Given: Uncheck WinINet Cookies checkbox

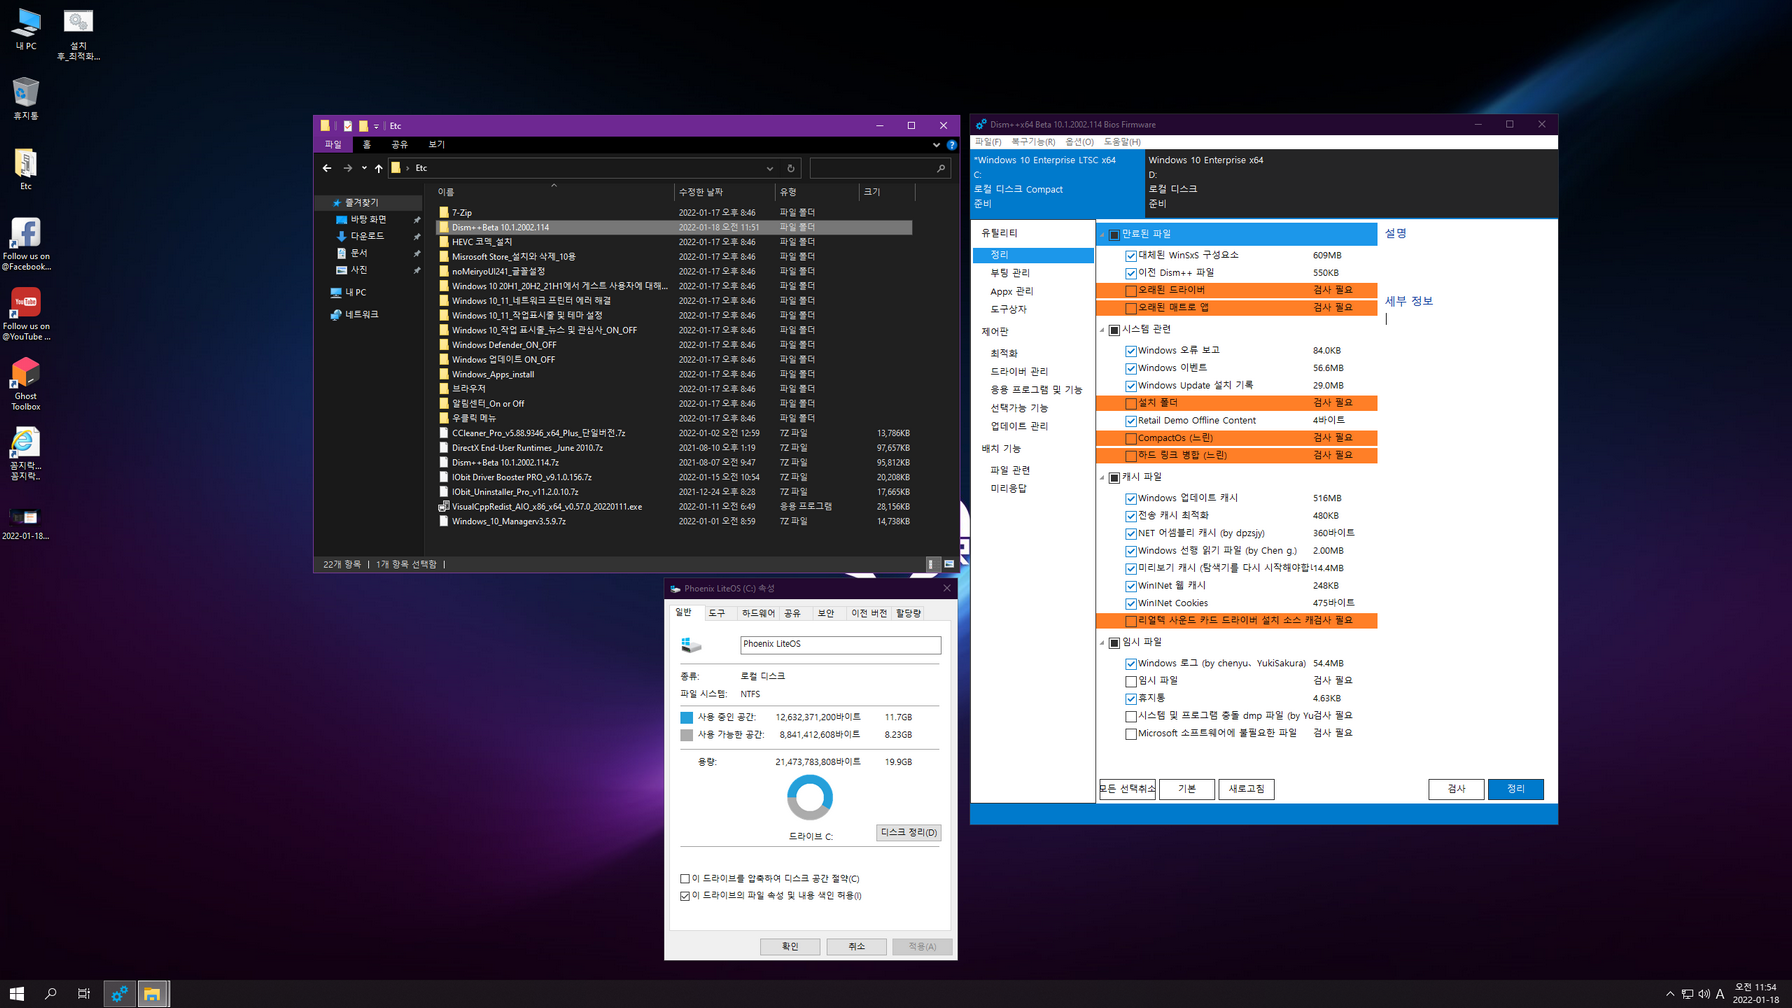Looking at the screenshot, I should click(x=1131, y=604).
